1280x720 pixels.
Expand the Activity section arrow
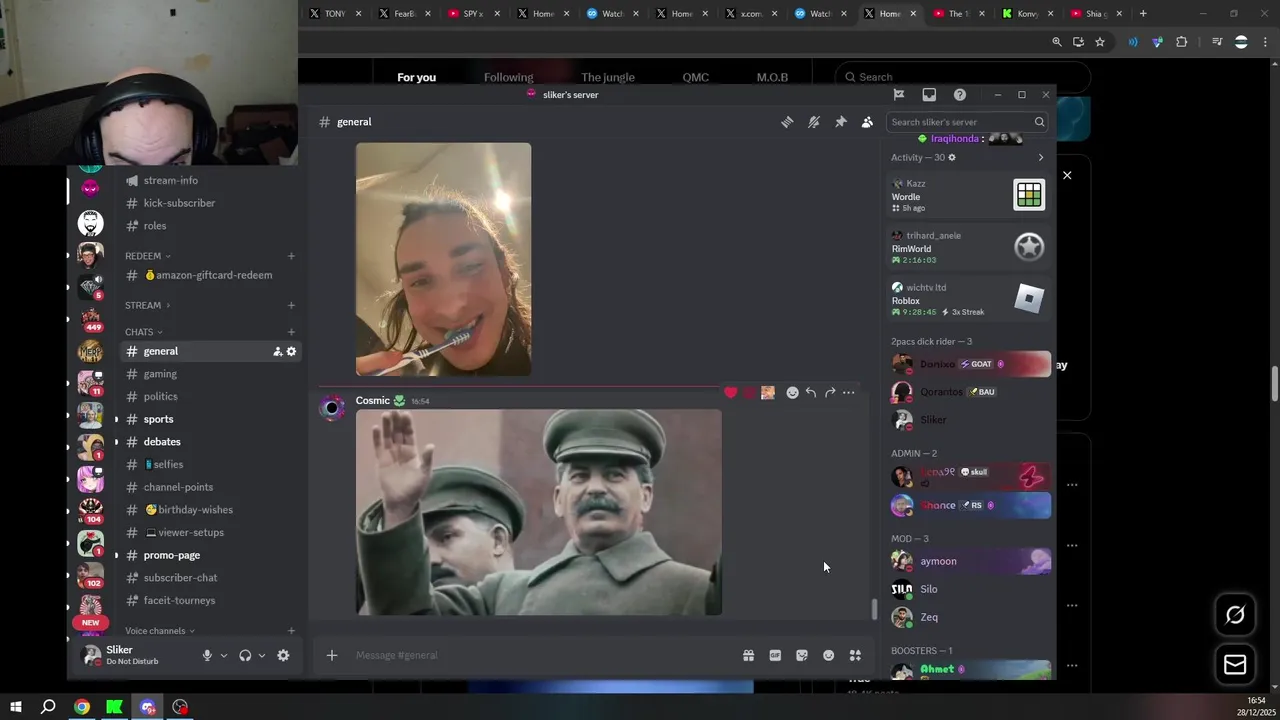point(1040,158)
